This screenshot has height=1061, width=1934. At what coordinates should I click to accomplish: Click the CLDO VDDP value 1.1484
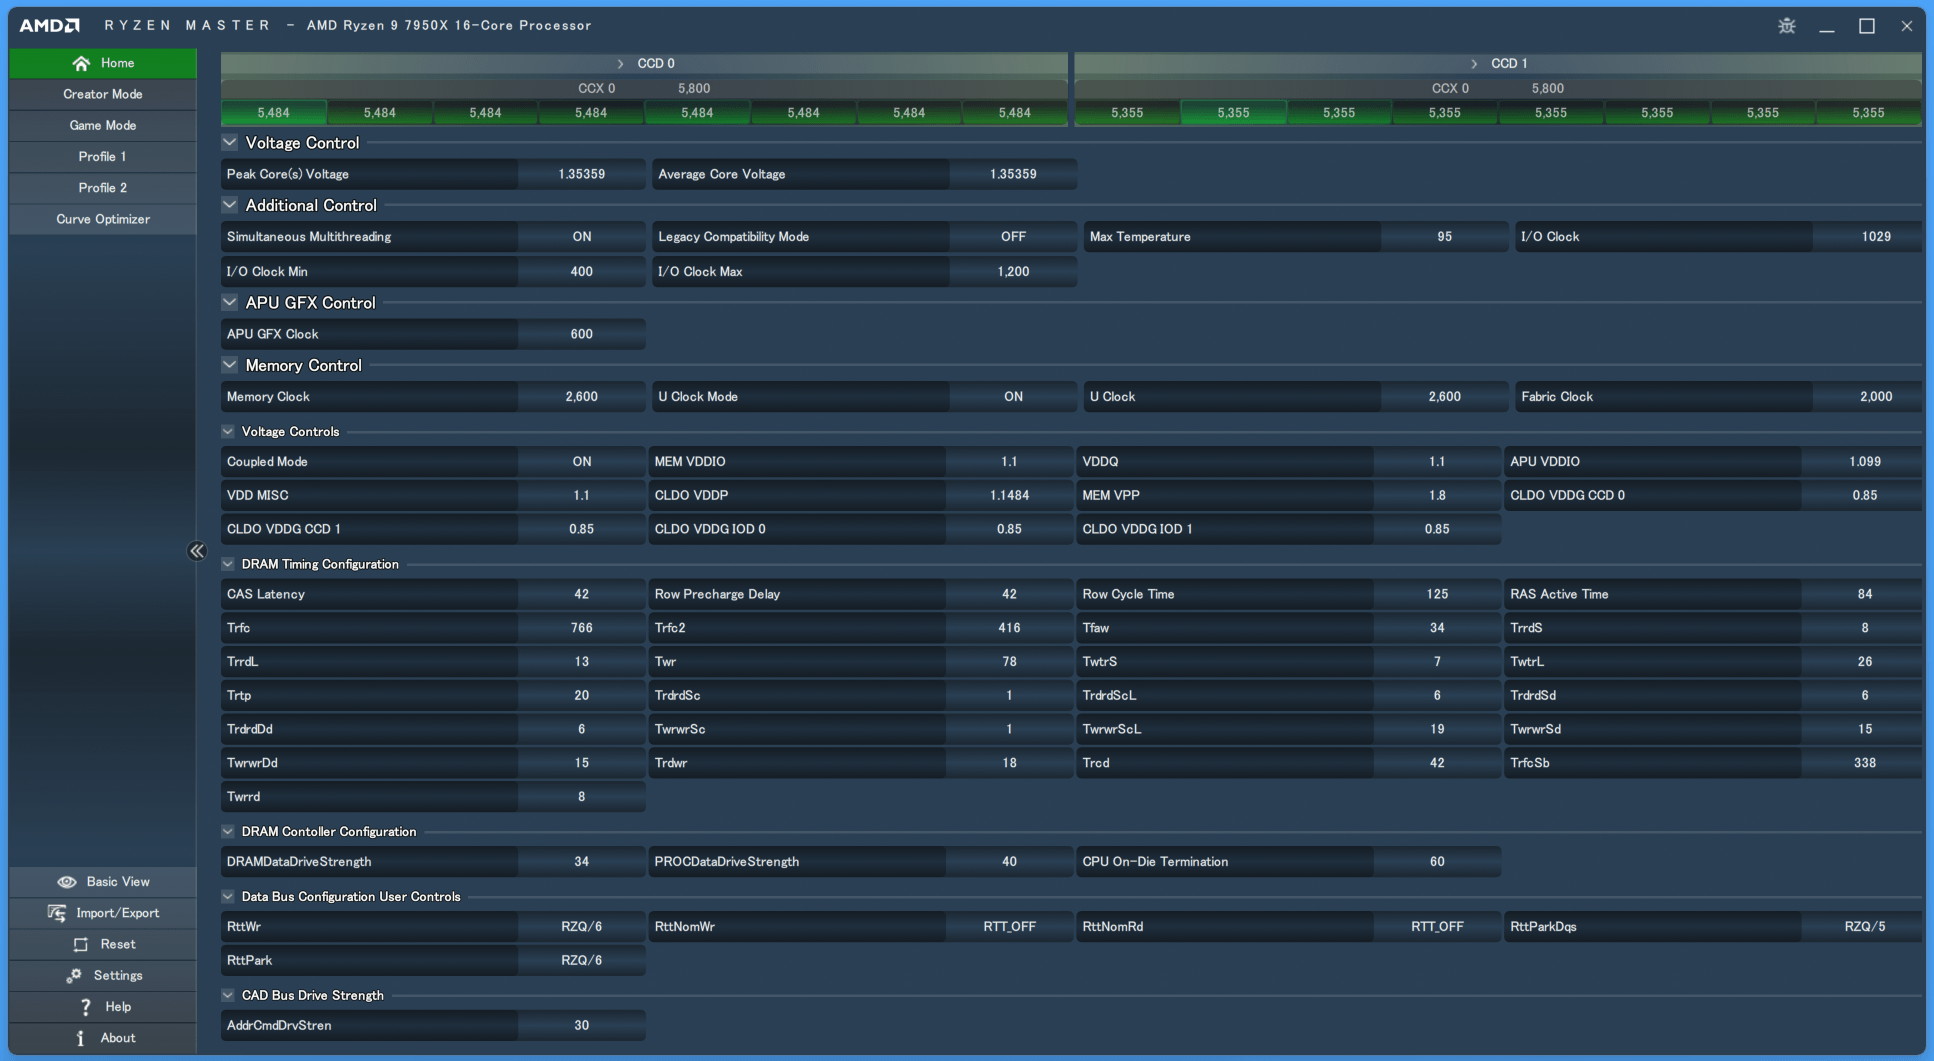pyautogui.click(x=1009, y=495)
